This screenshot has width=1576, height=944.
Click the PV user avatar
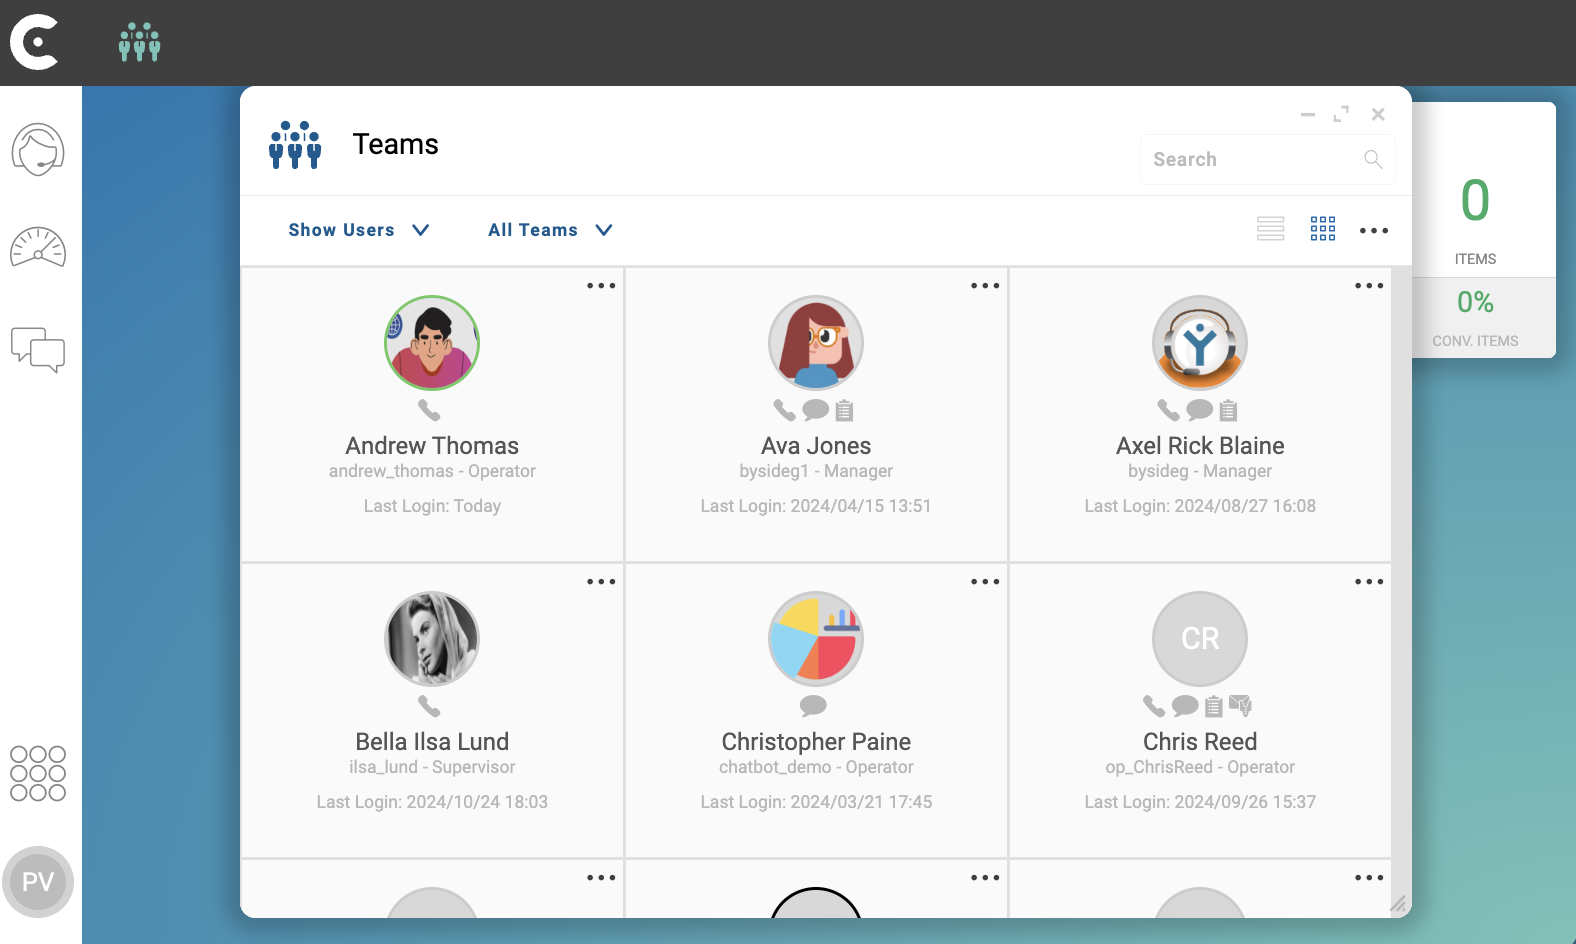click(38, 882)
